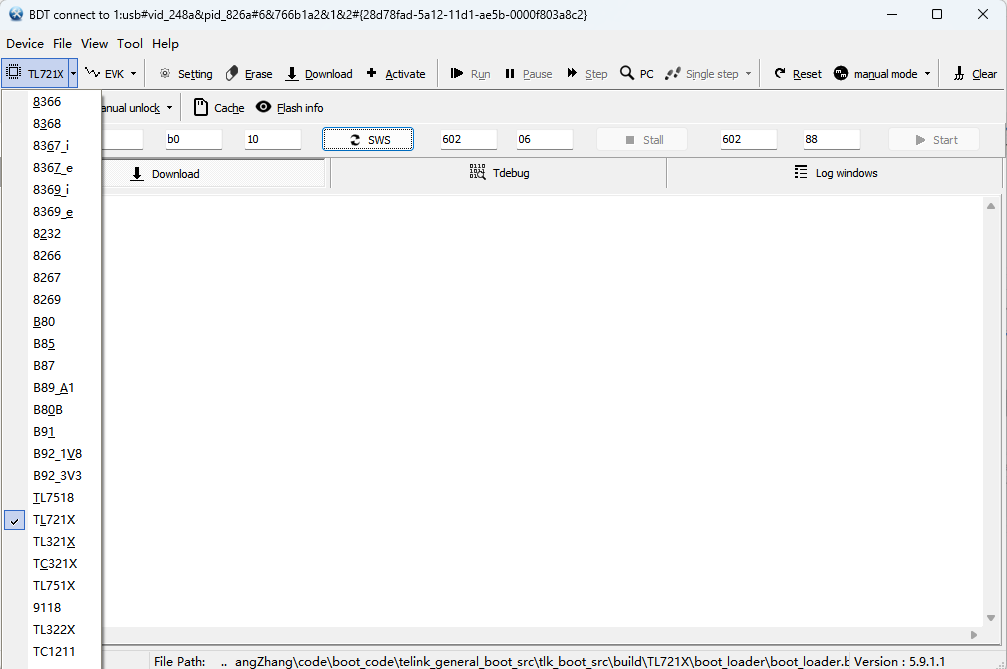Viewport: 1007px width, 669px height.
Task: Click the SWS button
Action: pos(368,139)
